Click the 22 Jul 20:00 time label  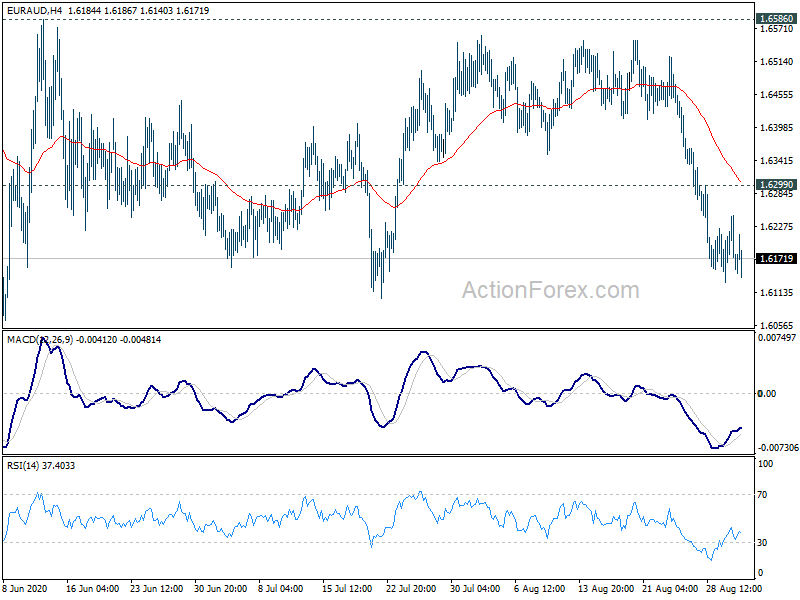pyautogui.click(x=411, y=589)
